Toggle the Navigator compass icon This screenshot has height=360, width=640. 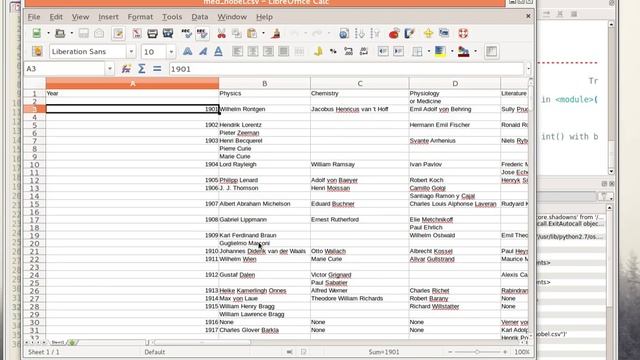coord(428,33)
